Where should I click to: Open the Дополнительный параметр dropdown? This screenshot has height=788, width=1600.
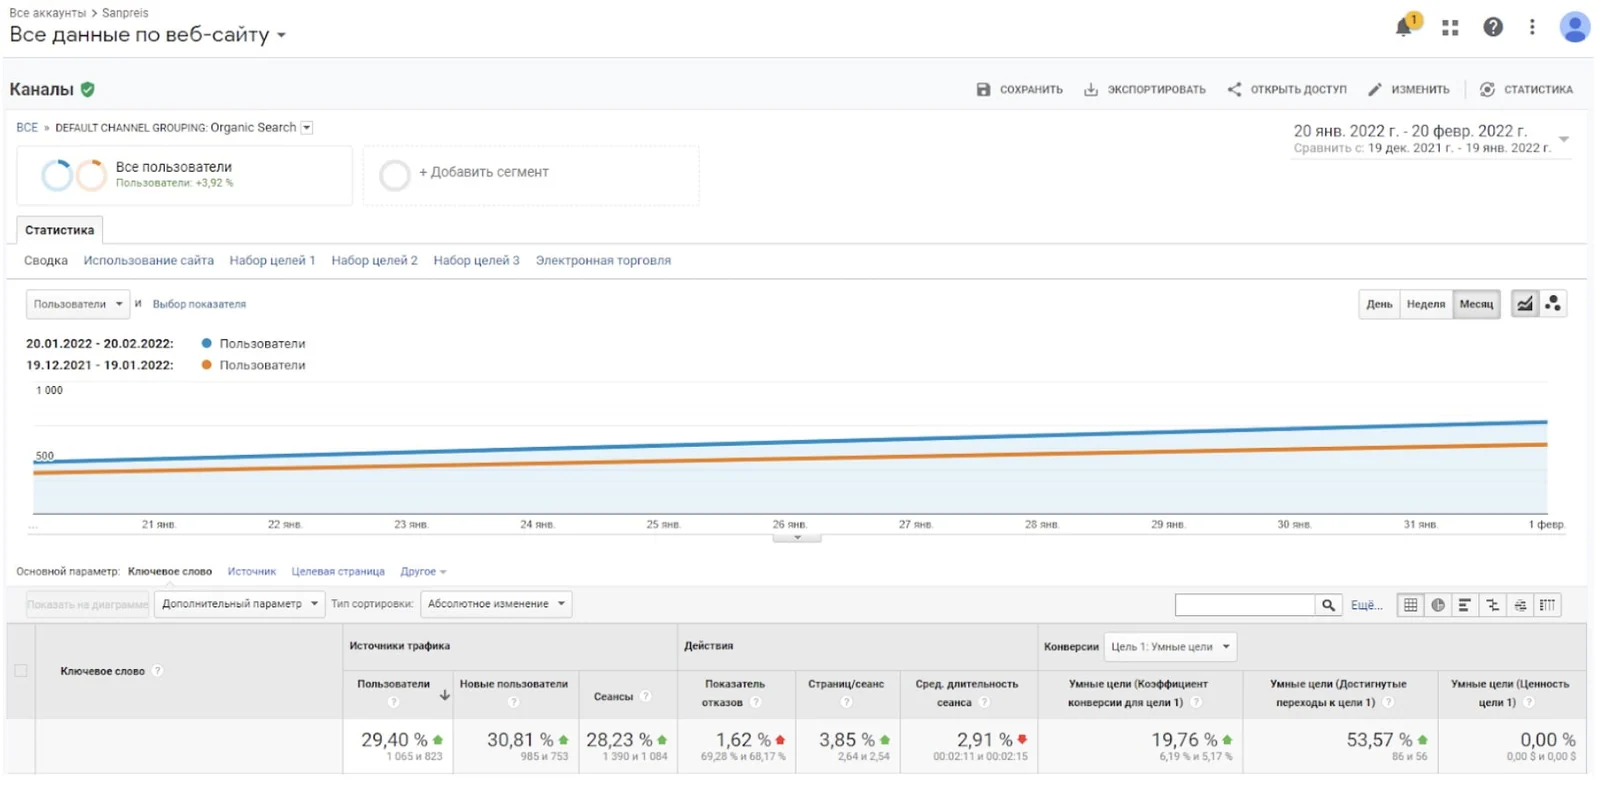click(x=240, y=604)
